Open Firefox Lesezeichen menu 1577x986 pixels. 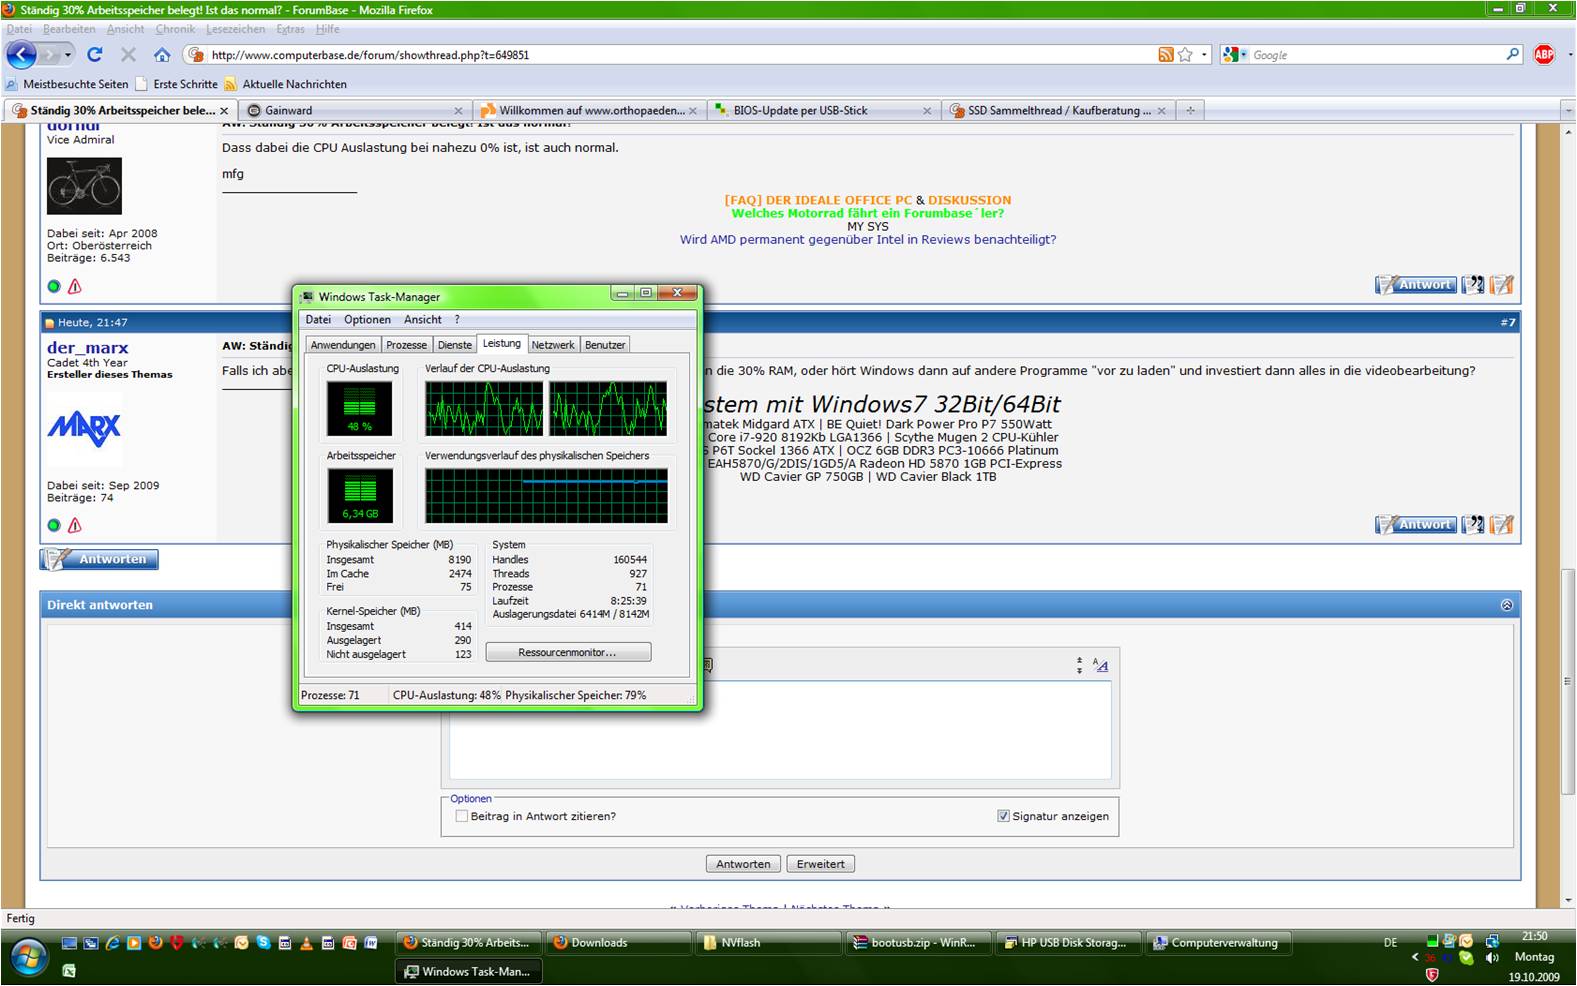235,29
